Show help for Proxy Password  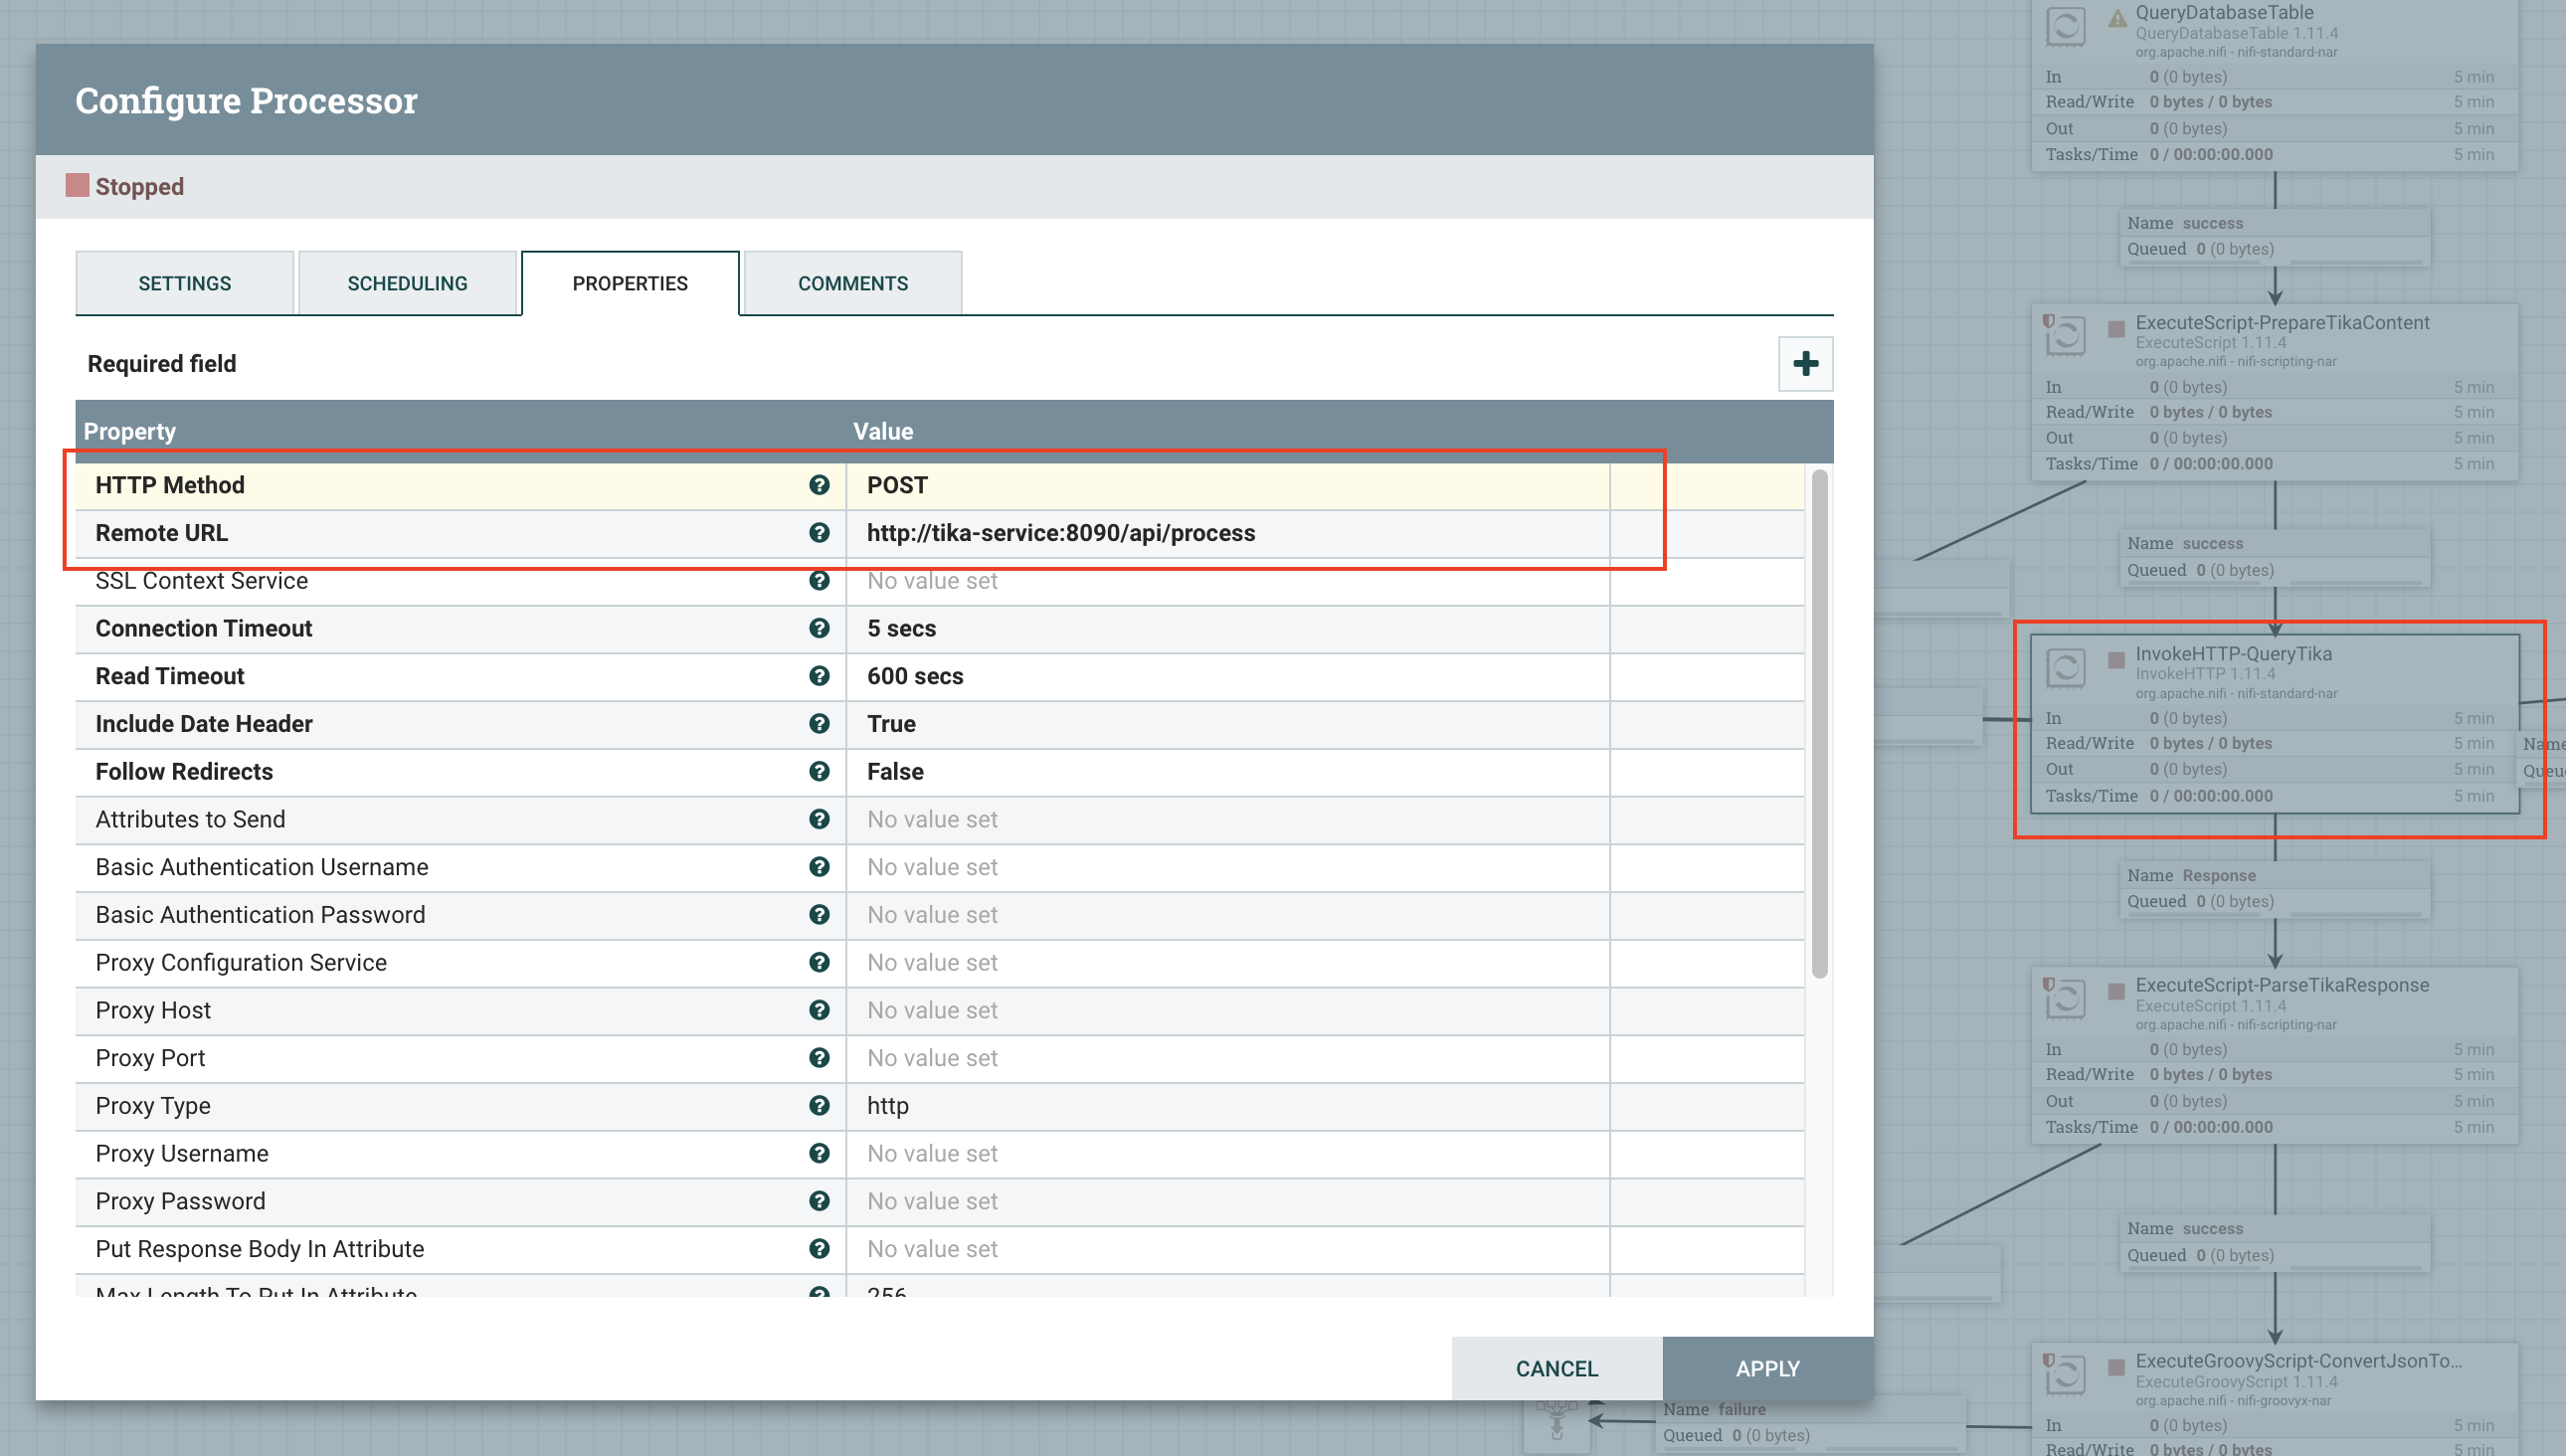[x=819, y=1201]
